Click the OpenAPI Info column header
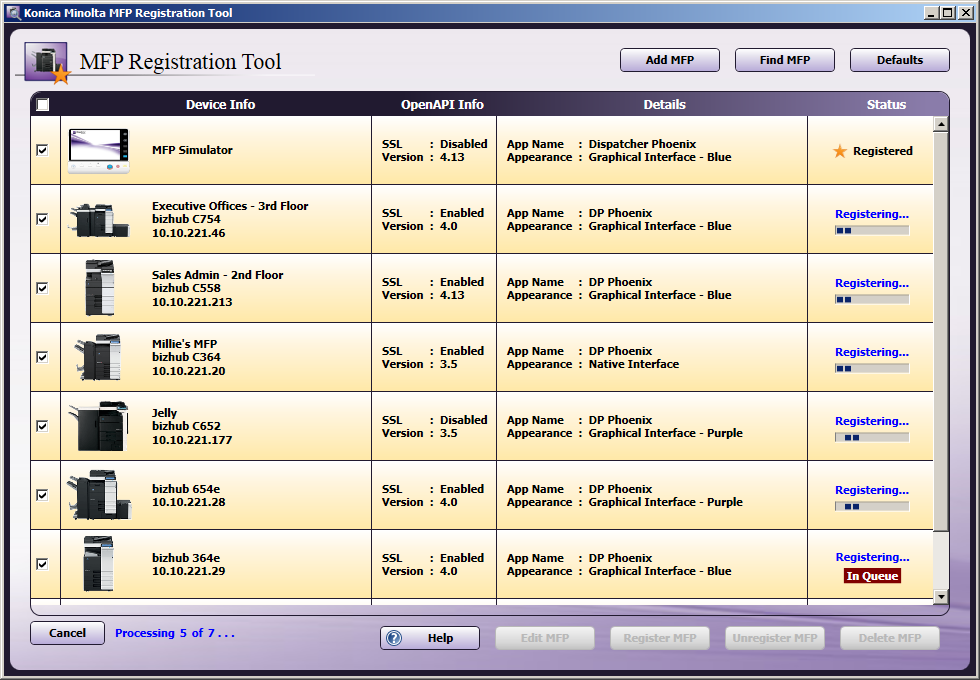This screenshot has width=980, height=680. (442, 104)
